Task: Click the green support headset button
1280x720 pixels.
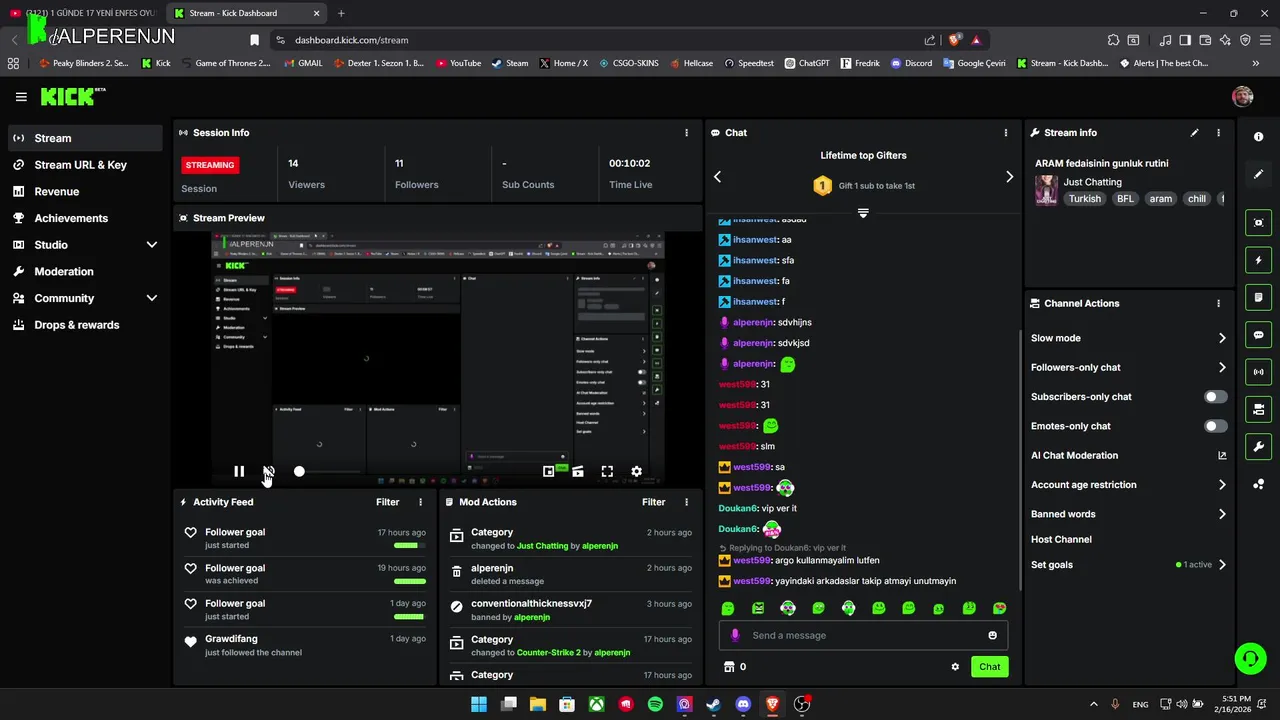Action: [x=1250, y=658]
